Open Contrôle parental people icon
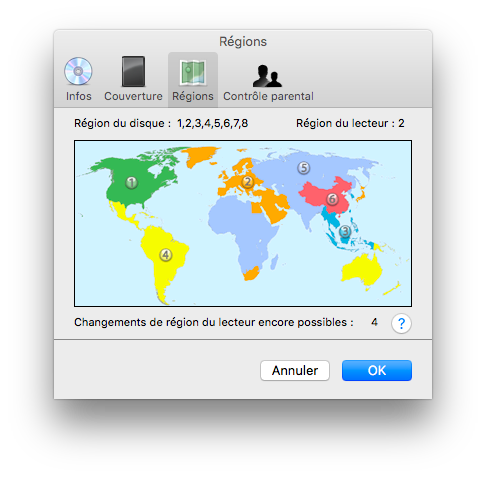Viewport: 486px width, 477px height. [x=267, y=76]
